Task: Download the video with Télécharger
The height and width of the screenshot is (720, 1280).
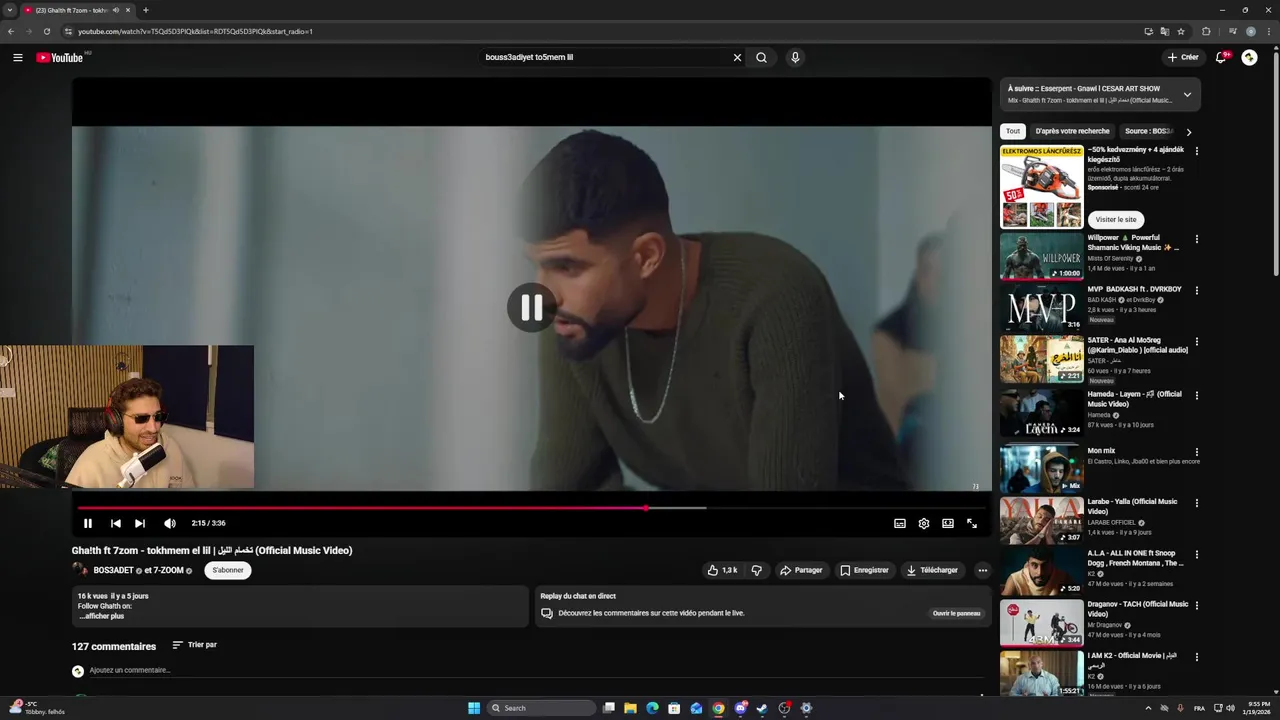Action: pyautogui.click(x=932, y=570)
